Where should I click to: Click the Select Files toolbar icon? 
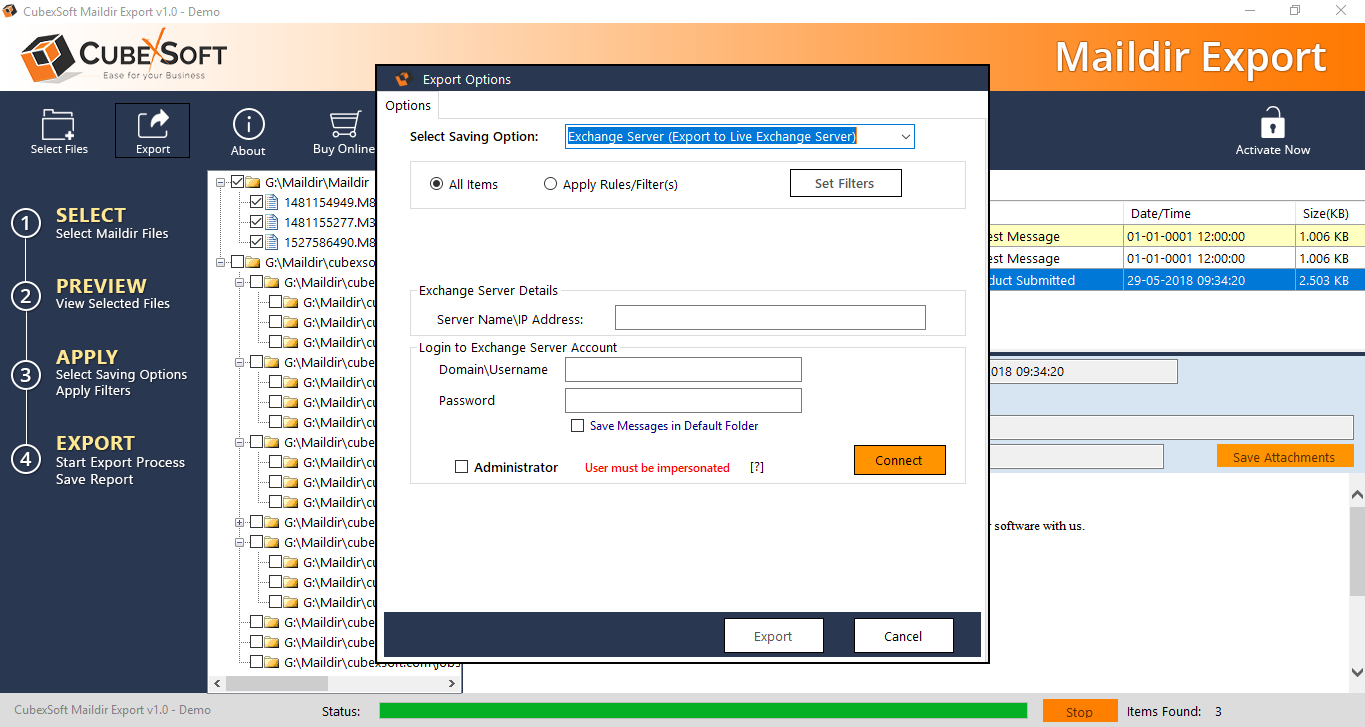click(x=58, y=125)
